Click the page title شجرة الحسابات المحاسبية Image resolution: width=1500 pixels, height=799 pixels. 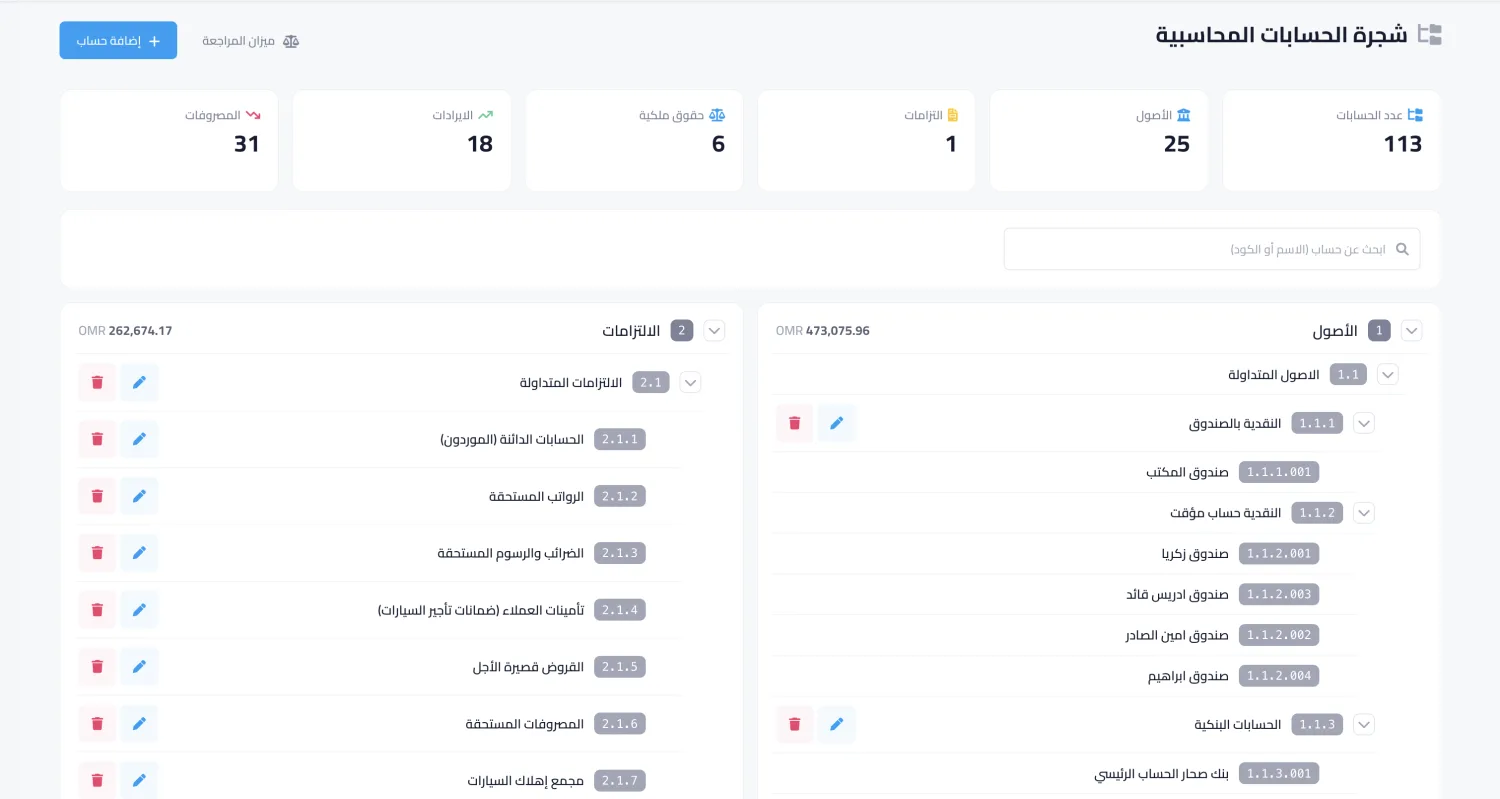tap(1282, 35)
